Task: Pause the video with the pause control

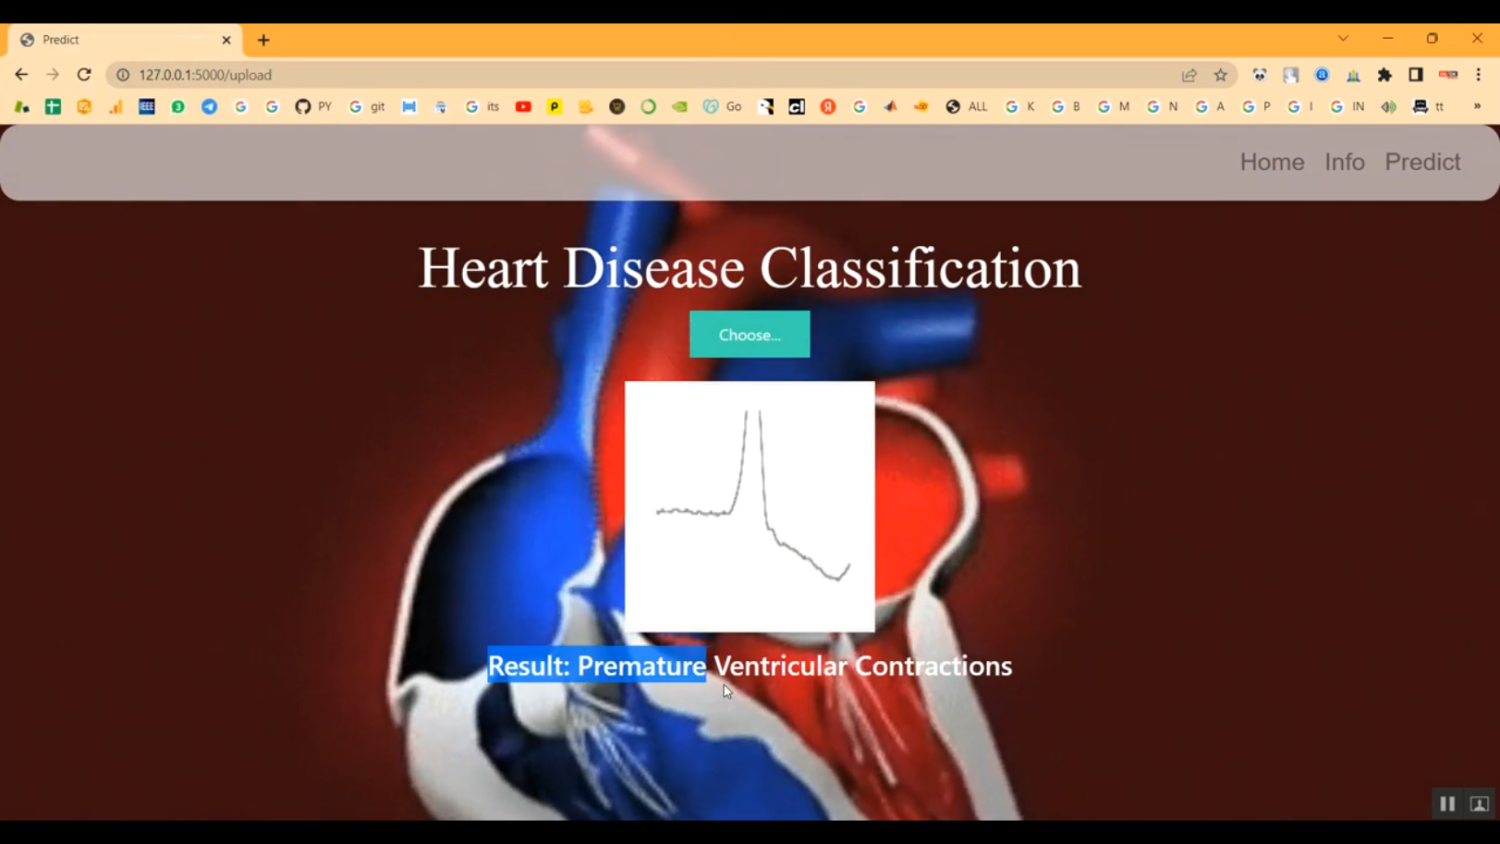Action: pyautogui.click(x=1447, y=803)
